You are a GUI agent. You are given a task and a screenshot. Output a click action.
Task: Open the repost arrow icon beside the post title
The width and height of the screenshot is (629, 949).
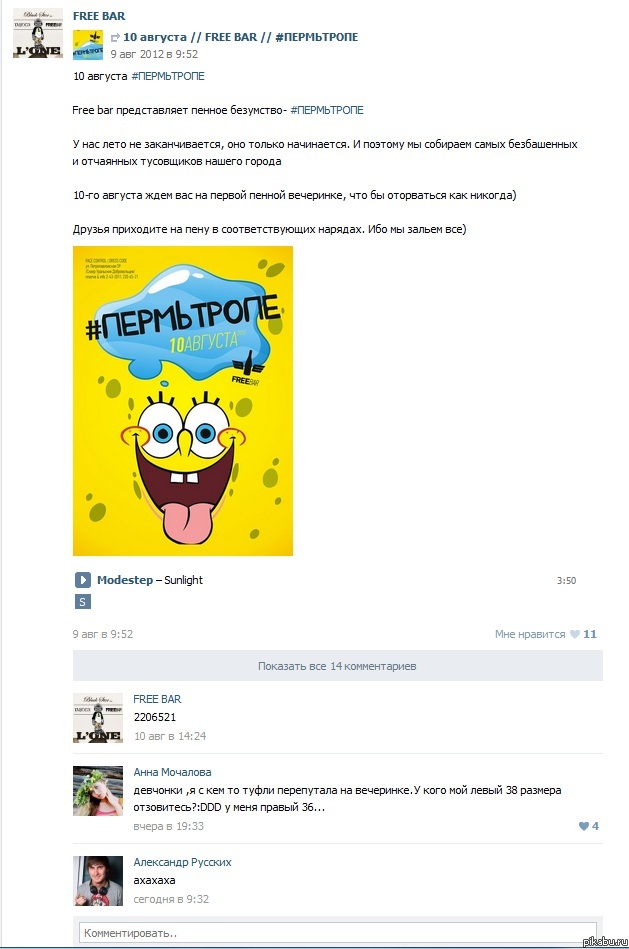(115, 38)
